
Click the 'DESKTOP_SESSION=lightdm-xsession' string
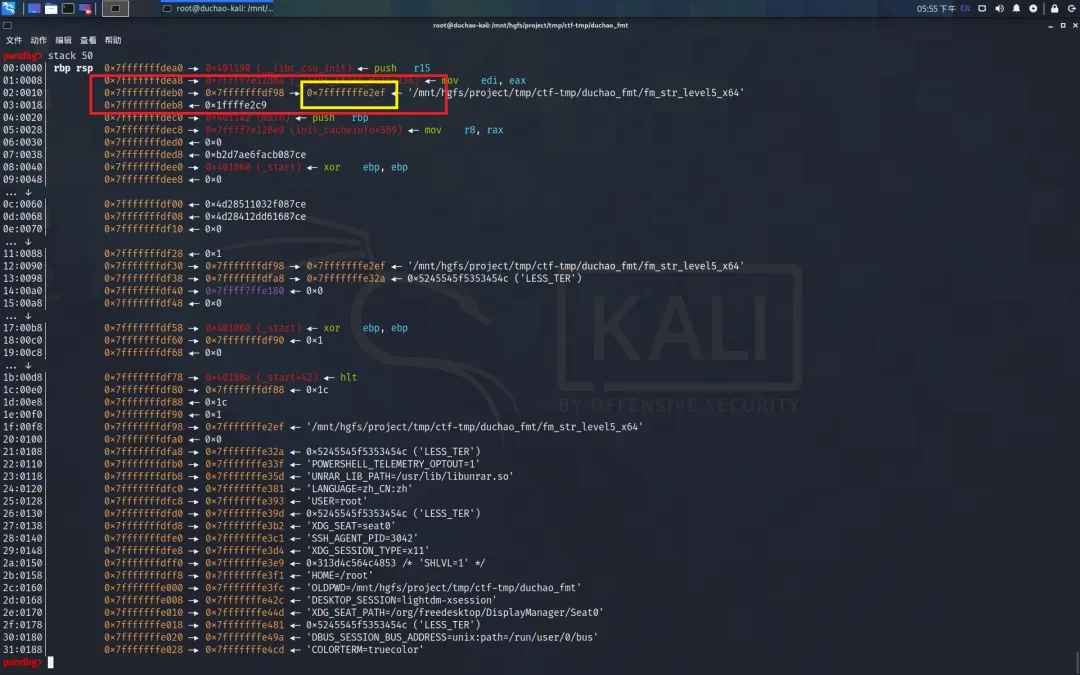[402, 600]
